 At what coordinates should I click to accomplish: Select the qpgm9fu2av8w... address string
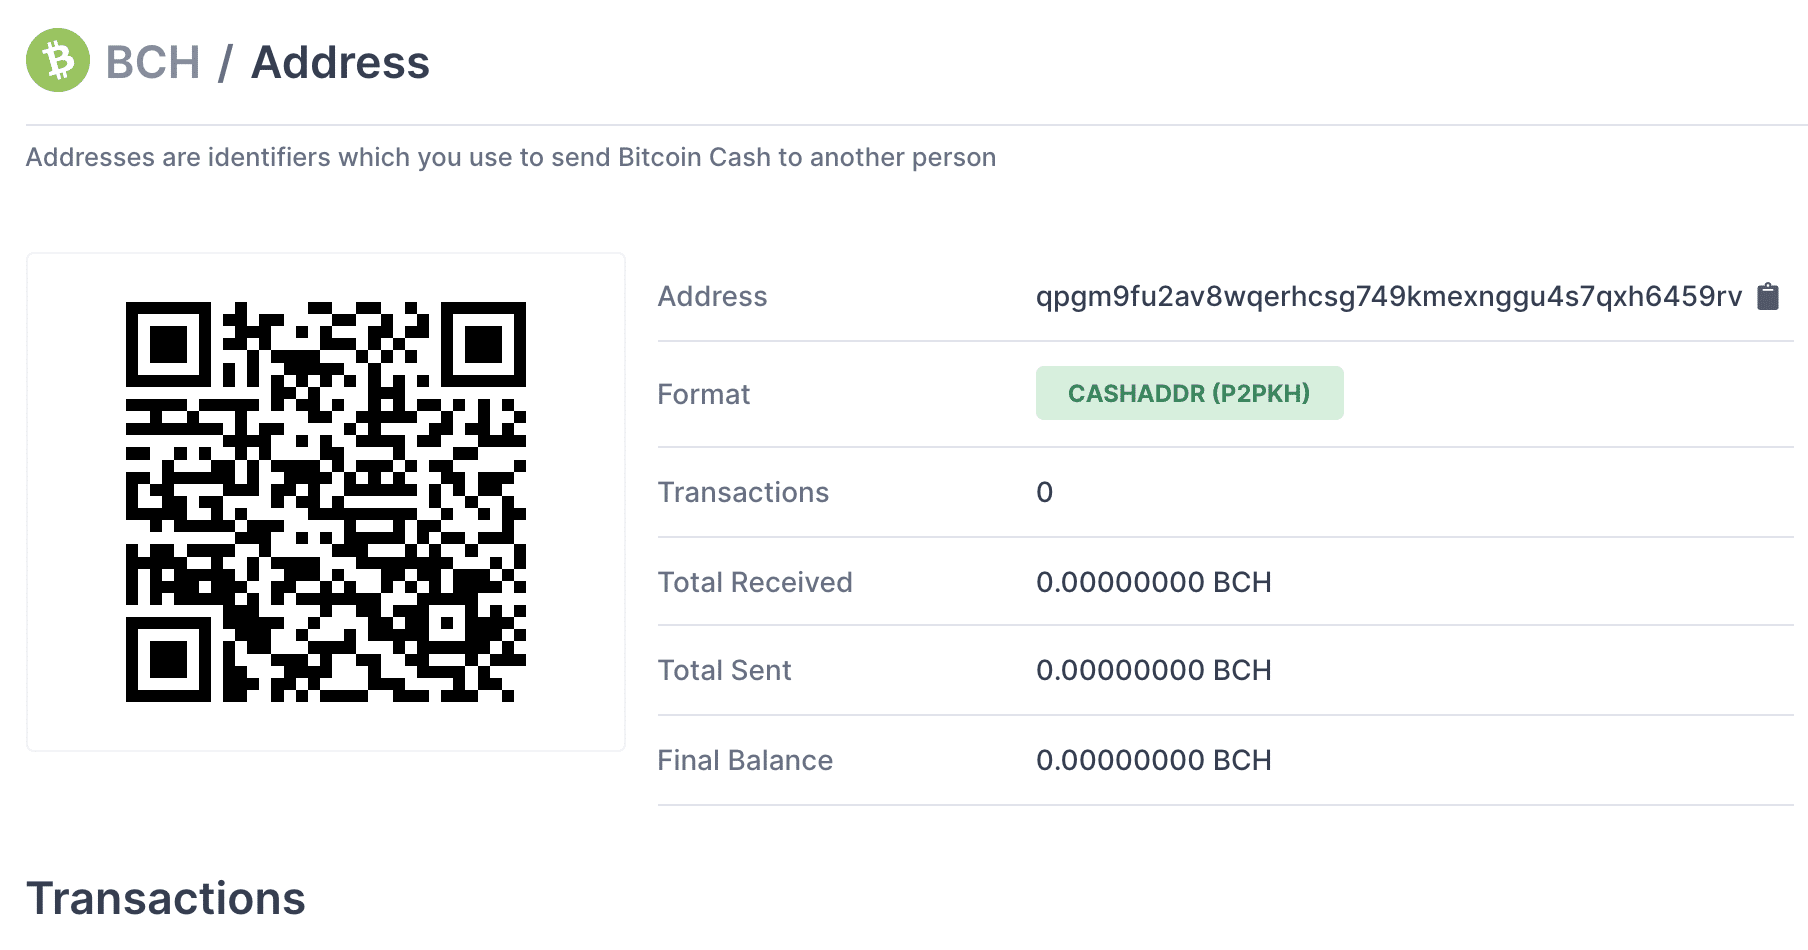[1389, 297]
